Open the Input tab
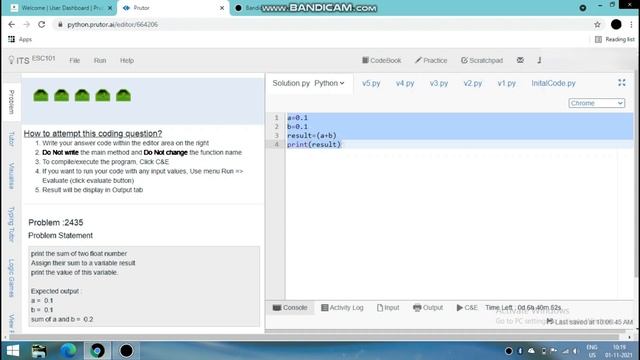The width and height of the screenshot is (640, 360). [388, 307]
